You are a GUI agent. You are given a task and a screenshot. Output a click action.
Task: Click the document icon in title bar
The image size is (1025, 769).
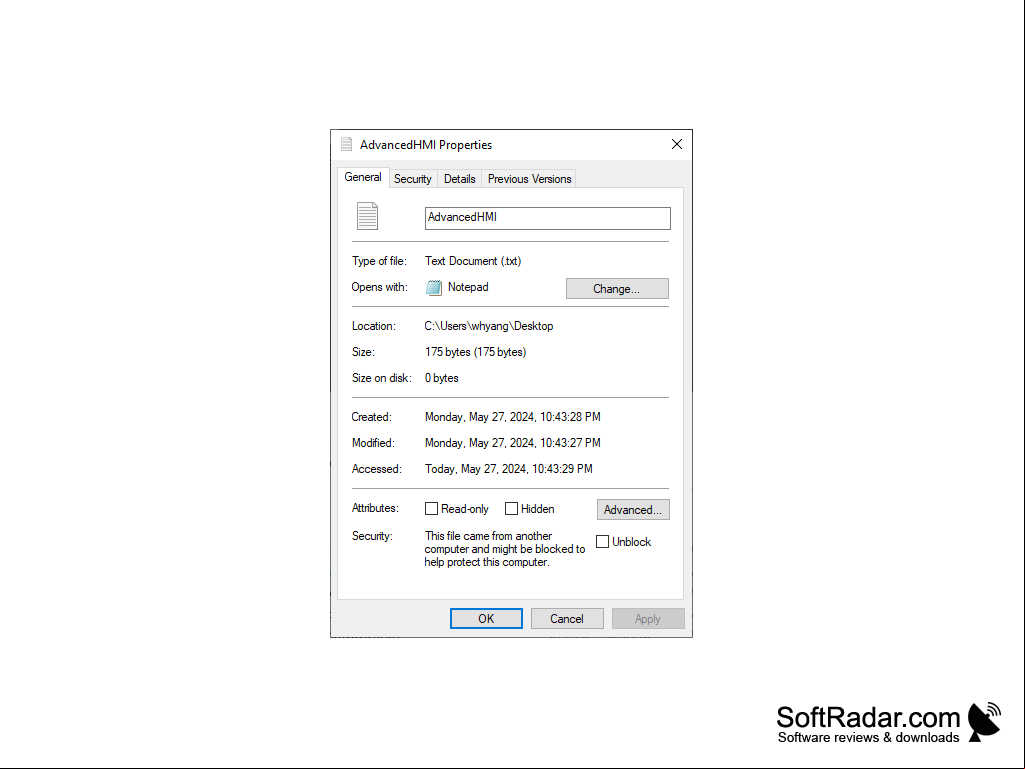pos(346,145)
